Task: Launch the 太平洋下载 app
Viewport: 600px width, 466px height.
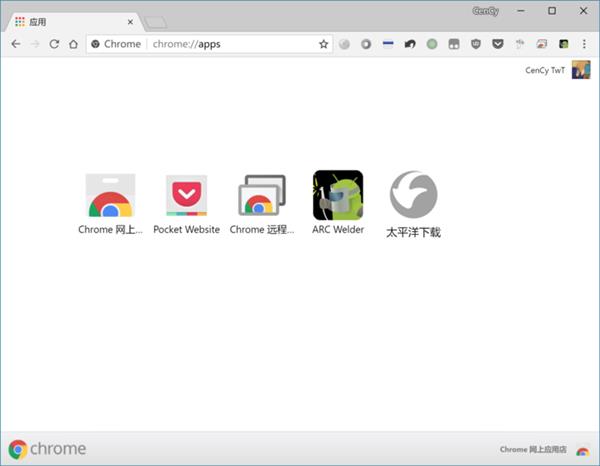Action: click(413, 194)
